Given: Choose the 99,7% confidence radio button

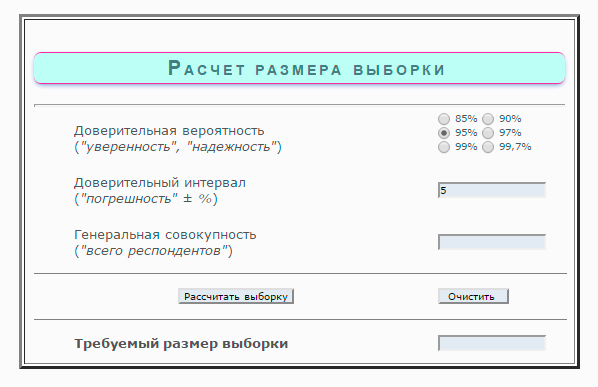Looking at the screenshot, I should [488, 147].
